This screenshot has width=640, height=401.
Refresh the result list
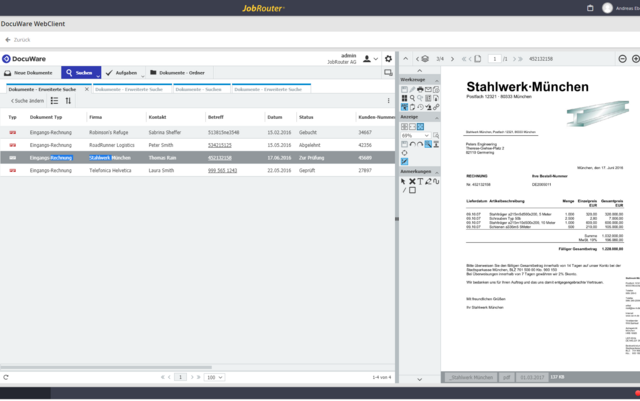(x=6, y=377)
